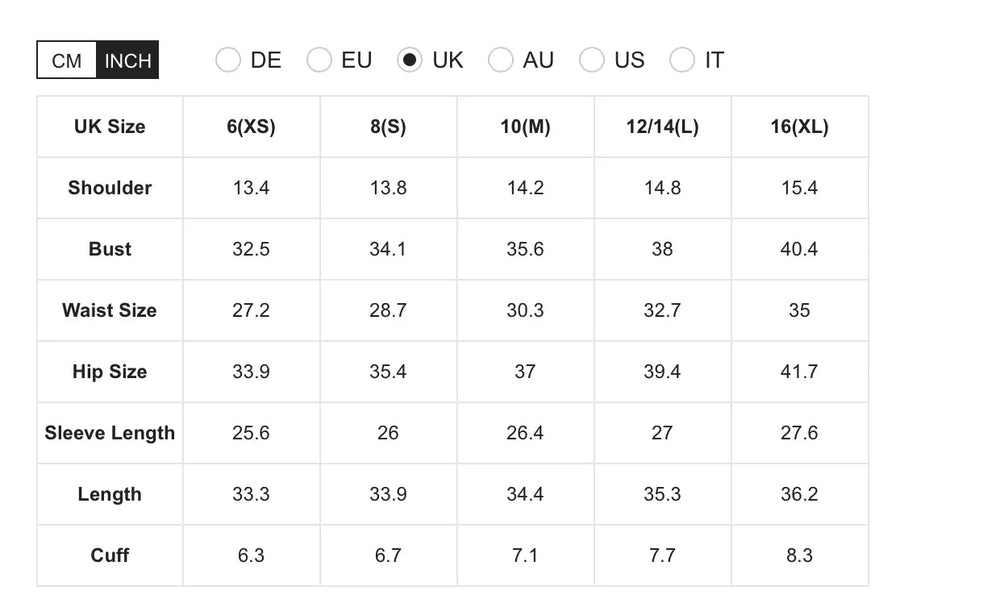Select the EU size radio button
This screenshot has height=599, width=1000.
319,60
